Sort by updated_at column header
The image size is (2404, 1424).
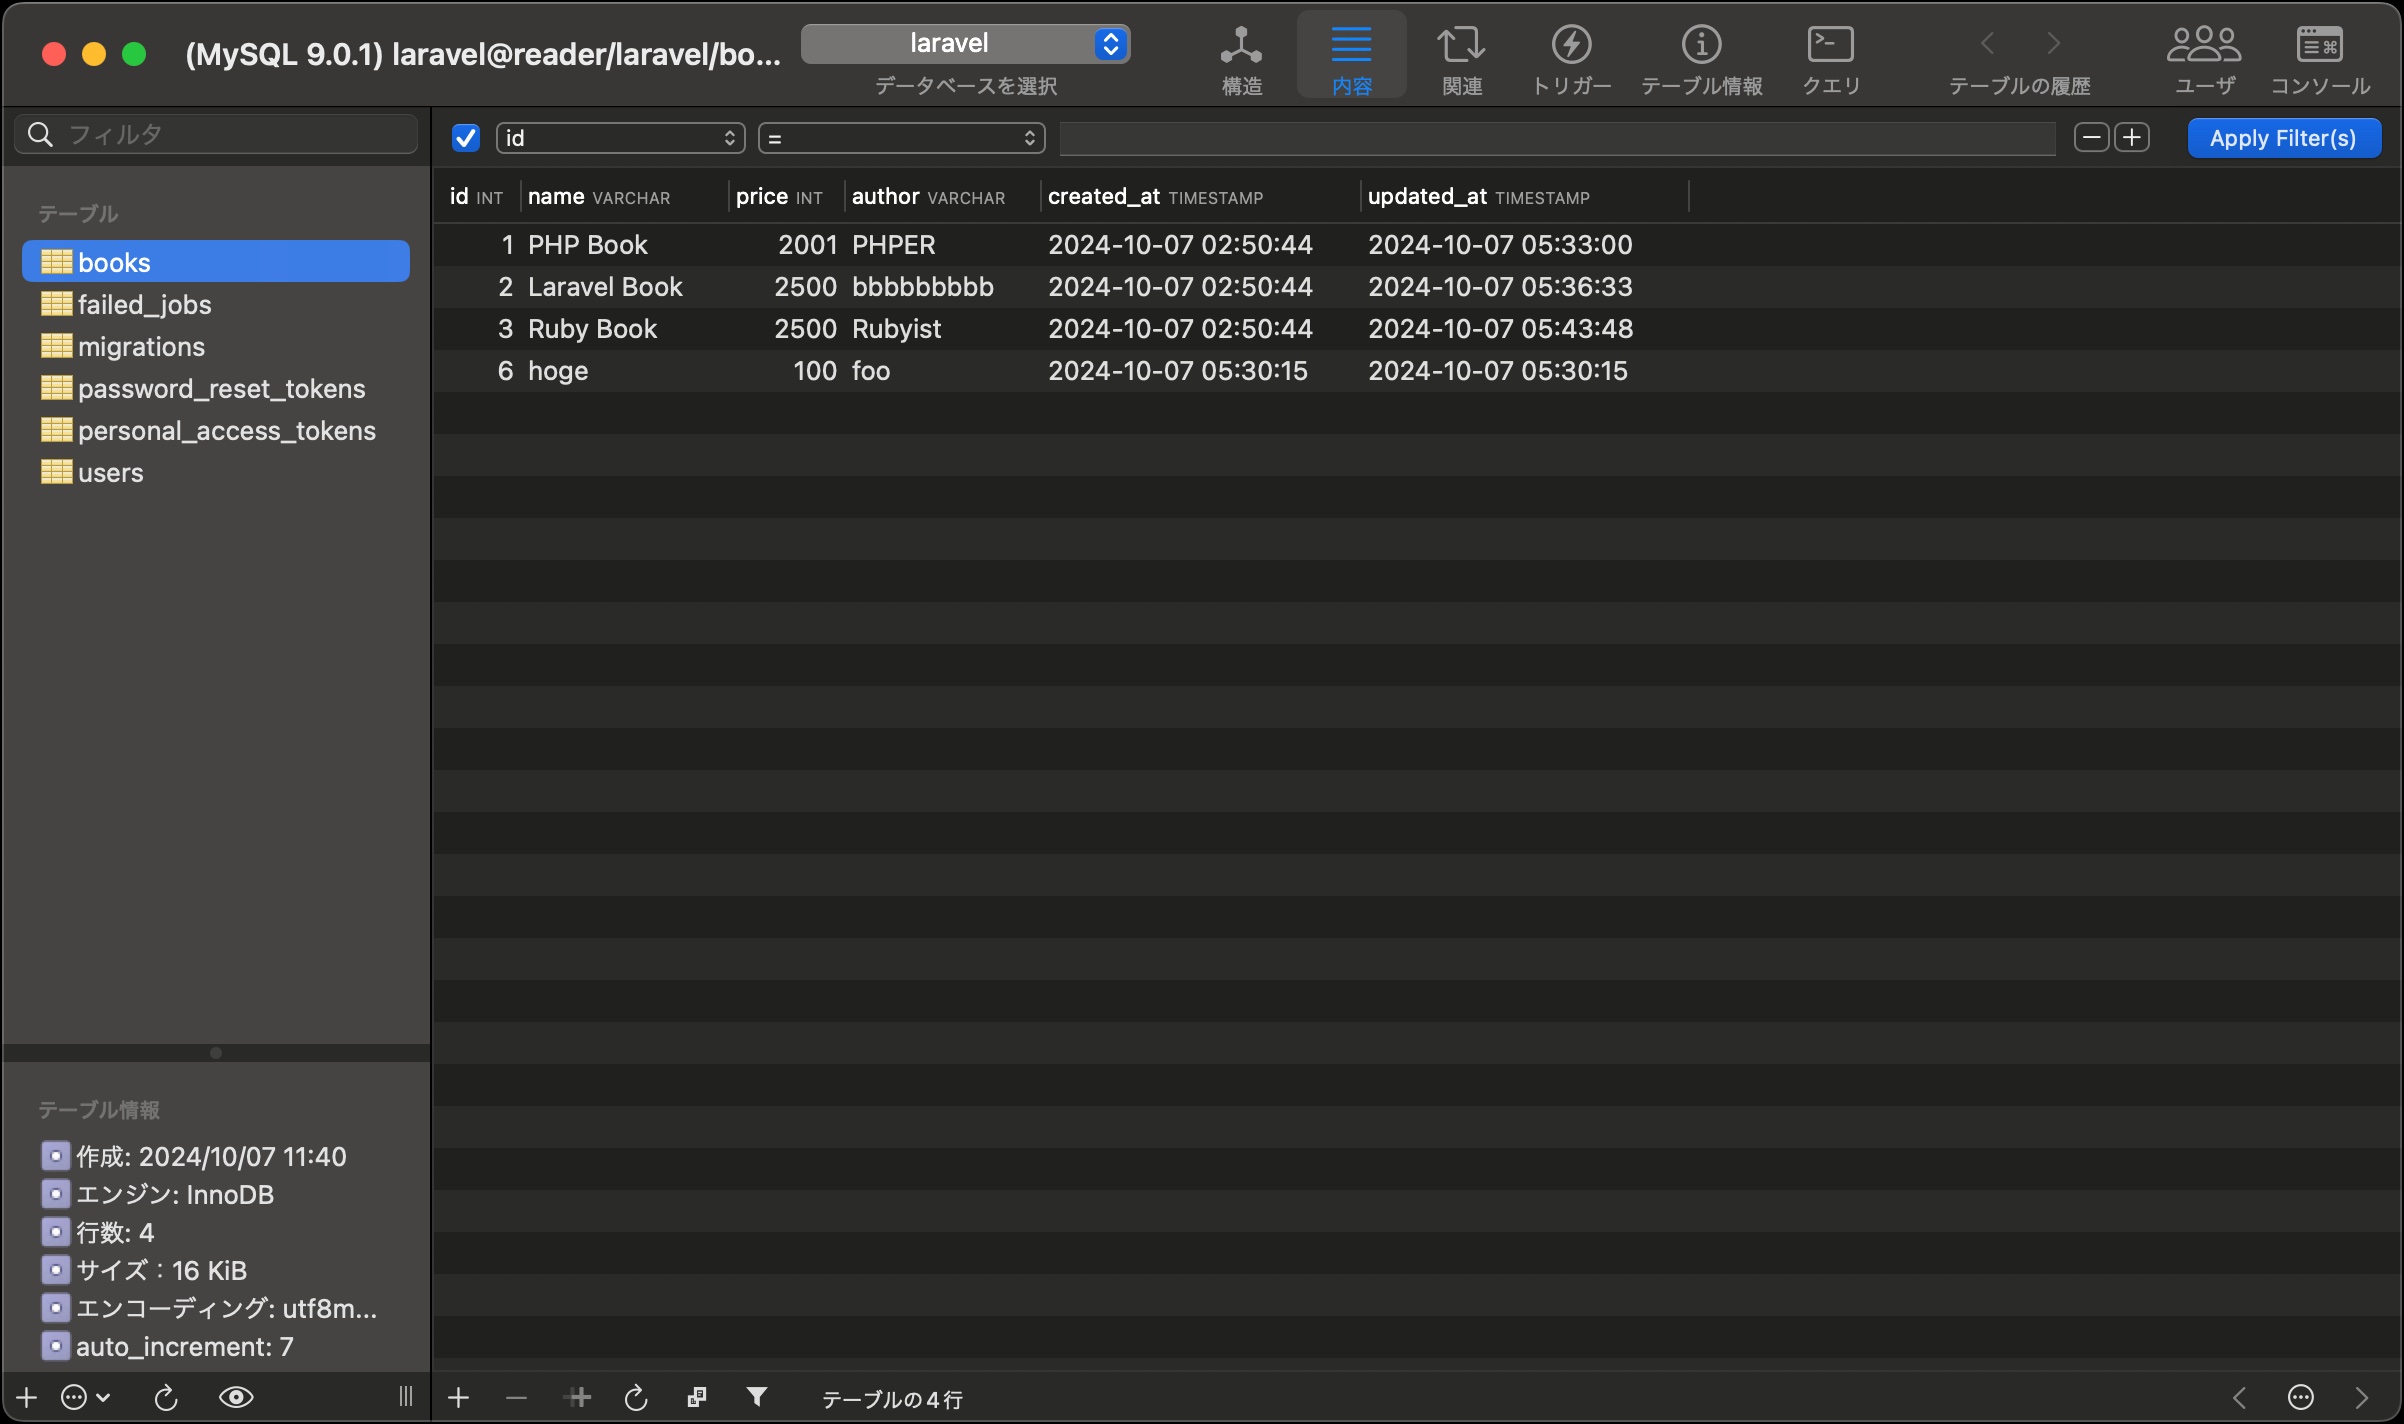click(x=1524, y=197)
